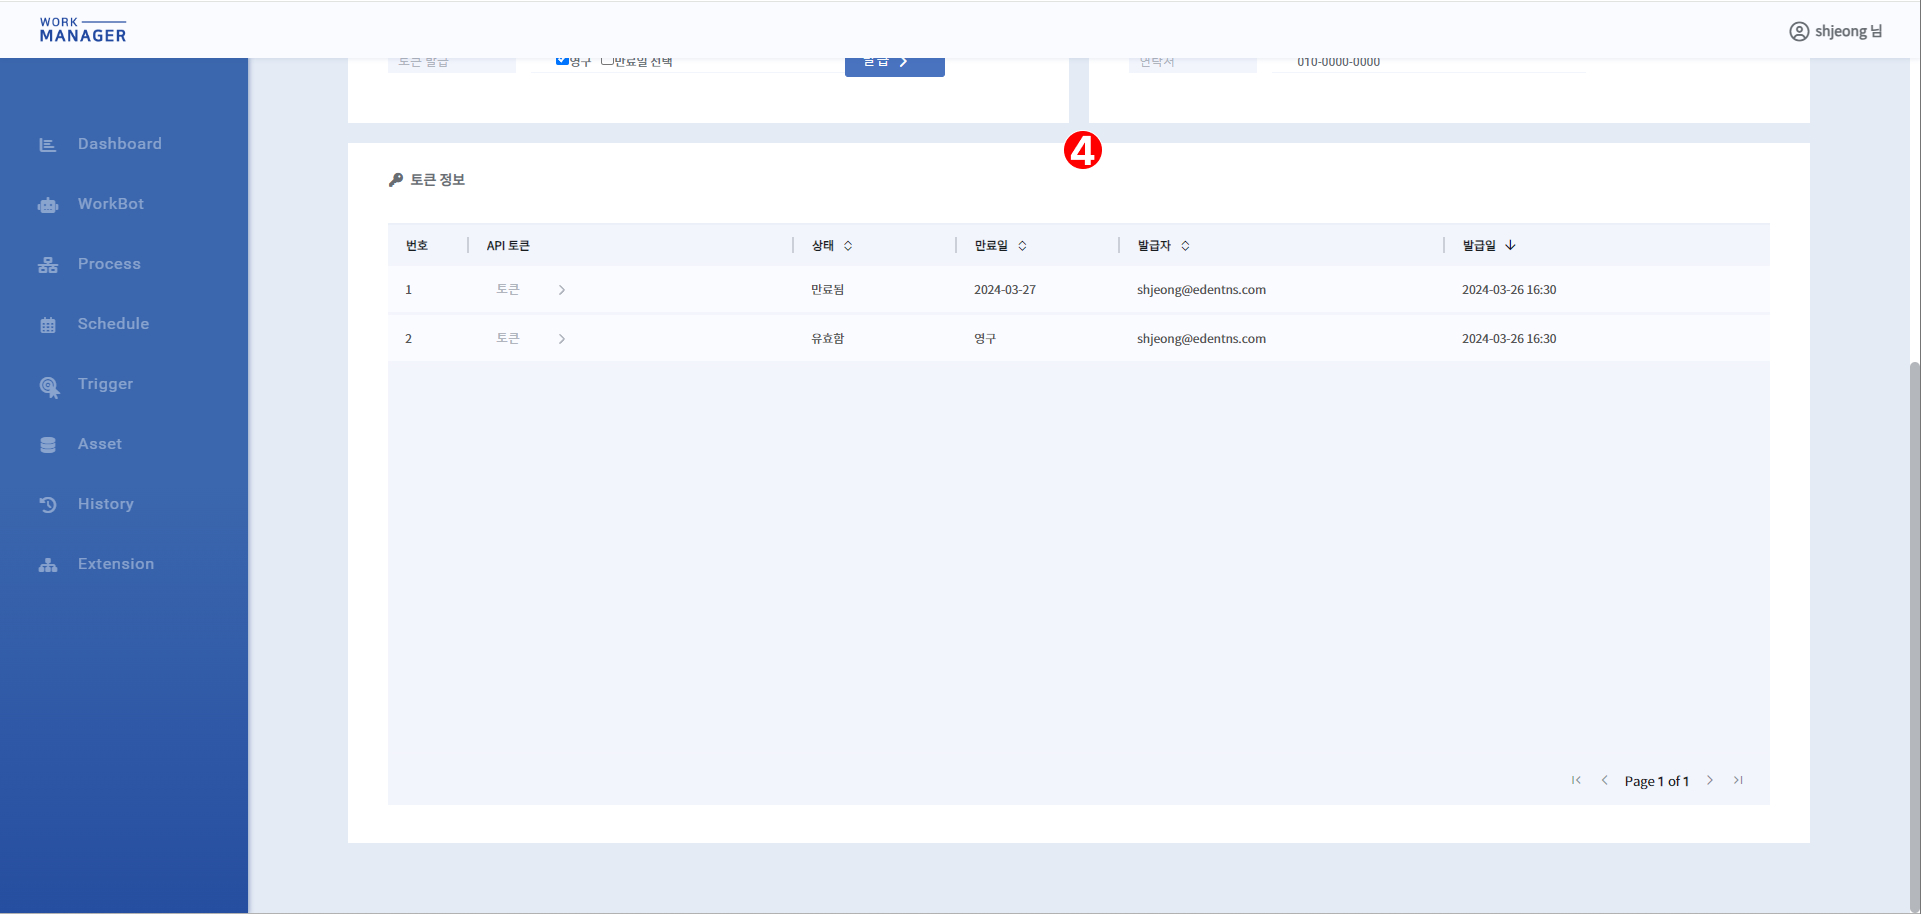Open the Dashboard menu

[120, 144]
